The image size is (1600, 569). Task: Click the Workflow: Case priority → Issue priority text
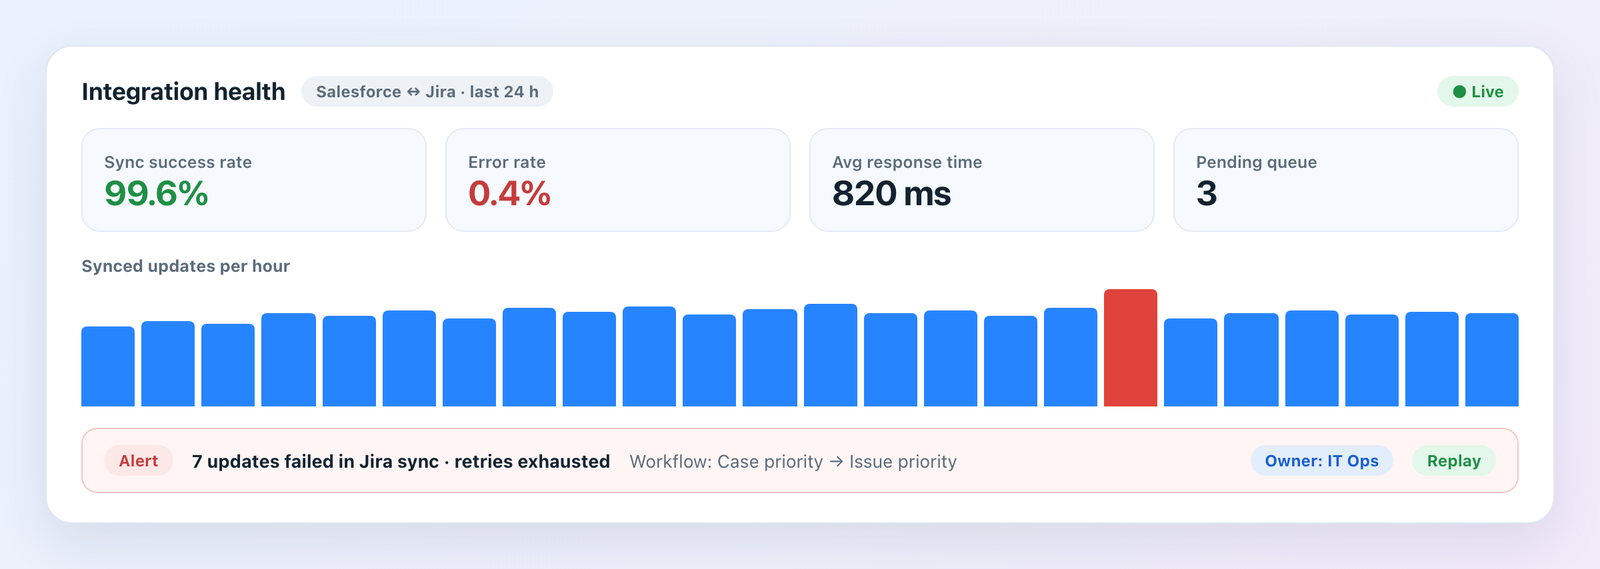(793, 461)
